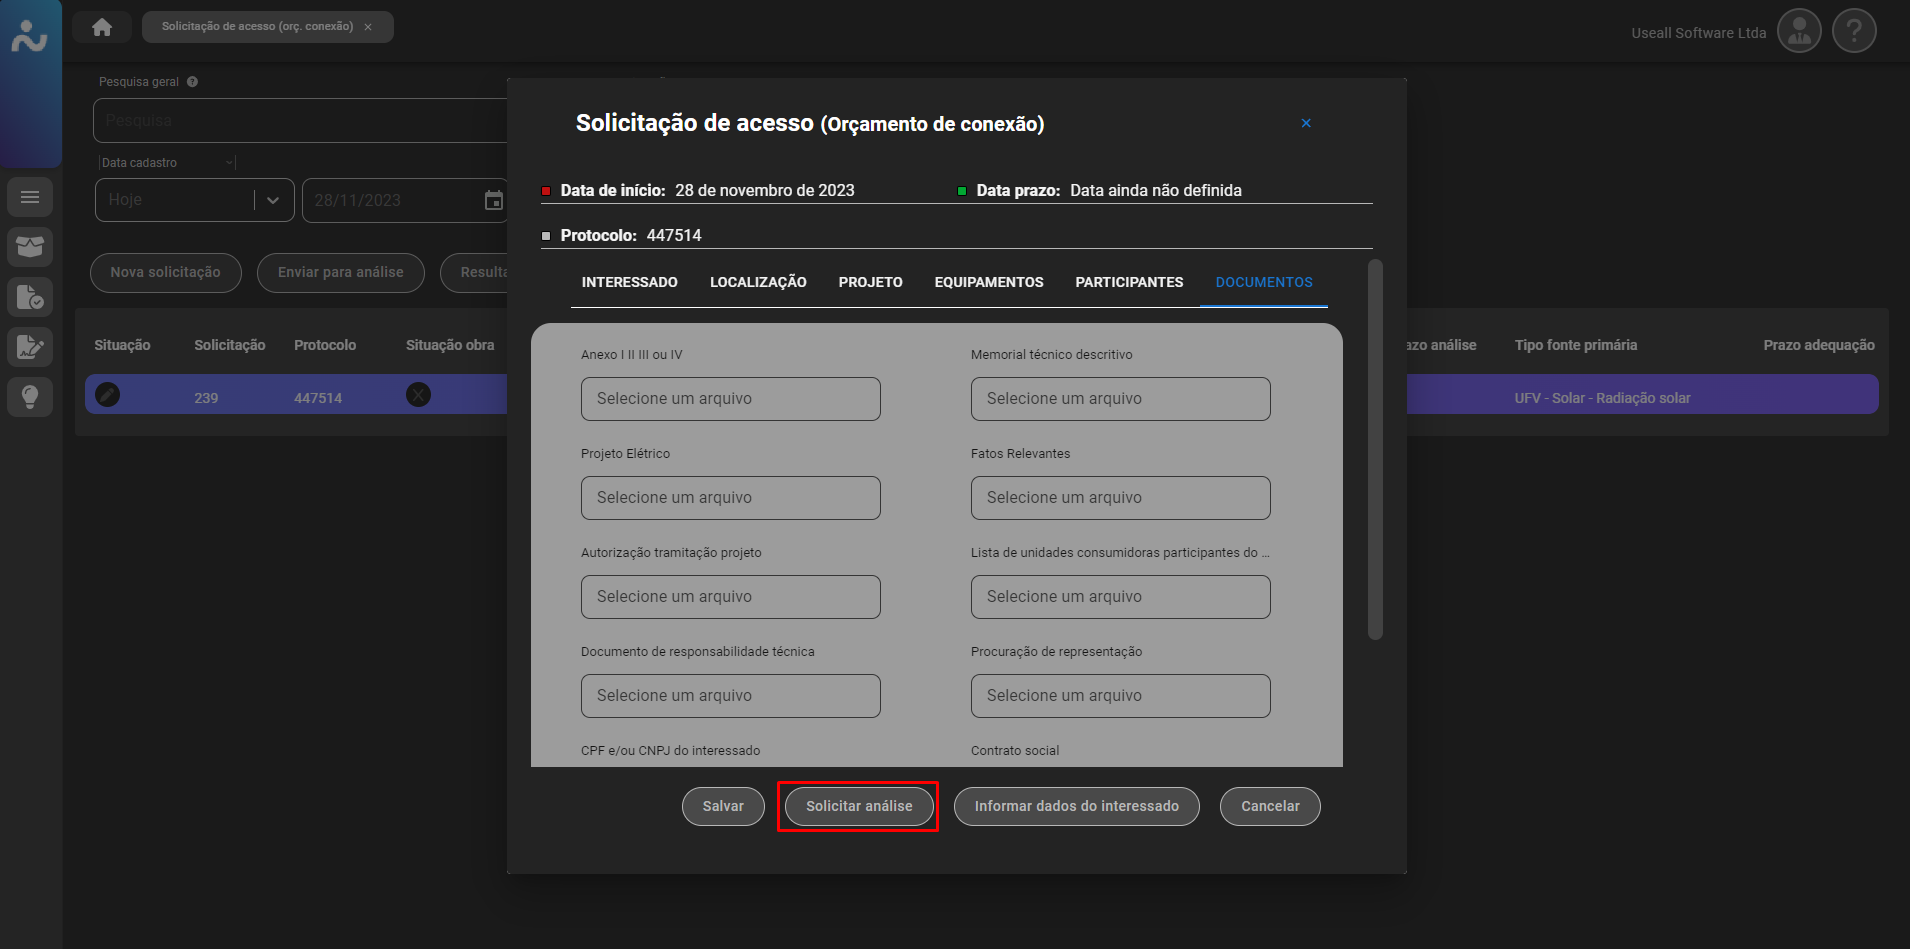Expand the Hoje period dropdown
Image resolution: width=1910 pixels, height=949 pixels.
point(272,200)
